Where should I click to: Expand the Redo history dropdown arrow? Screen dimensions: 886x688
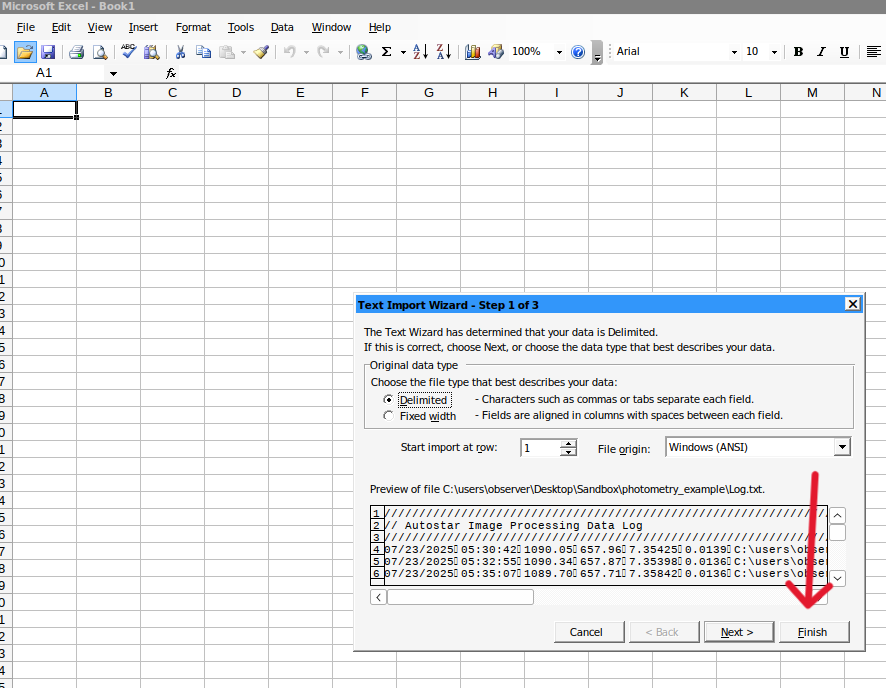point(340,52)
